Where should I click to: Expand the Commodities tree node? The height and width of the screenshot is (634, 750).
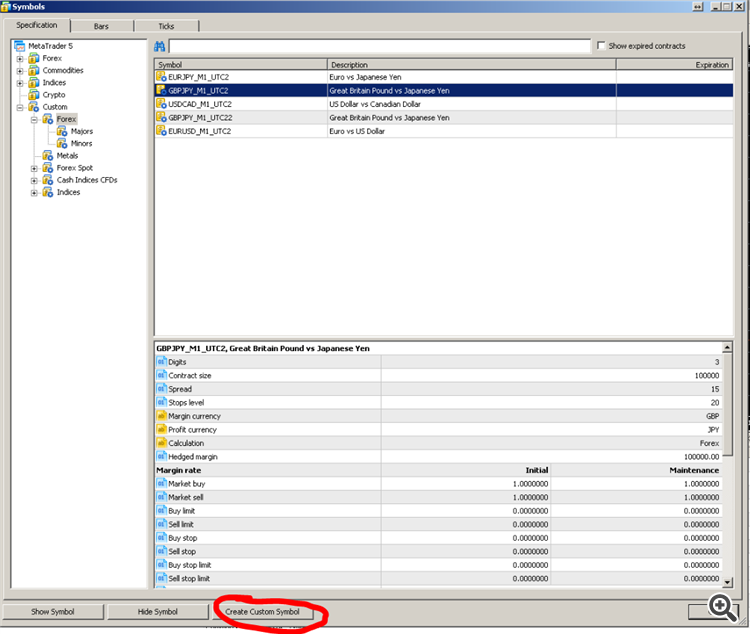[20, 71]
